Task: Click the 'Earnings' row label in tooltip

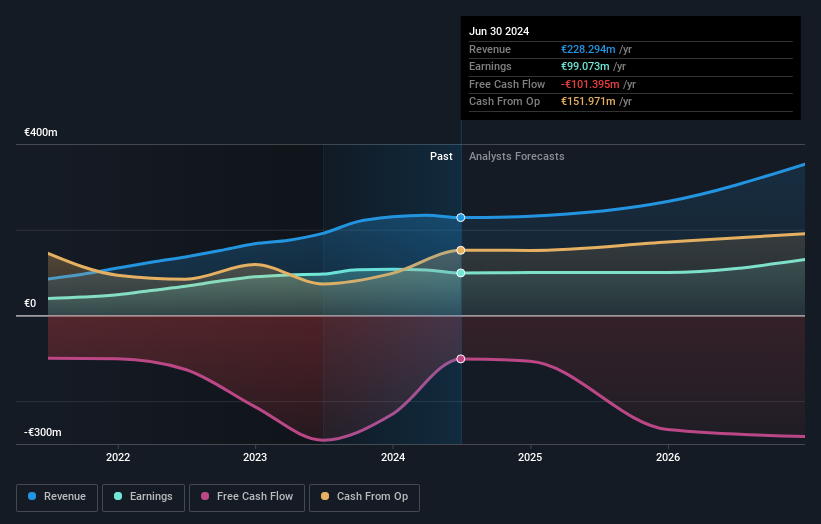Action: [490, 66]
